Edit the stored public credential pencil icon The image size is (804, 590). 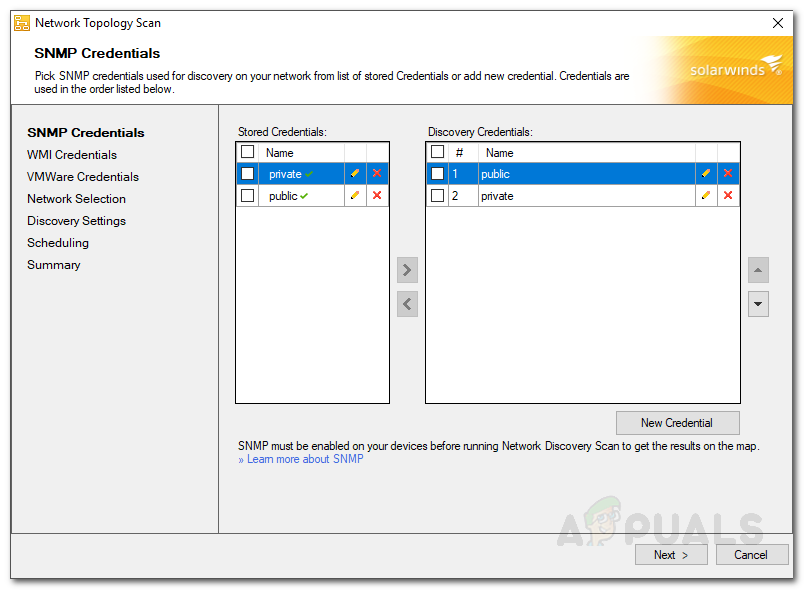click(355, 195)
